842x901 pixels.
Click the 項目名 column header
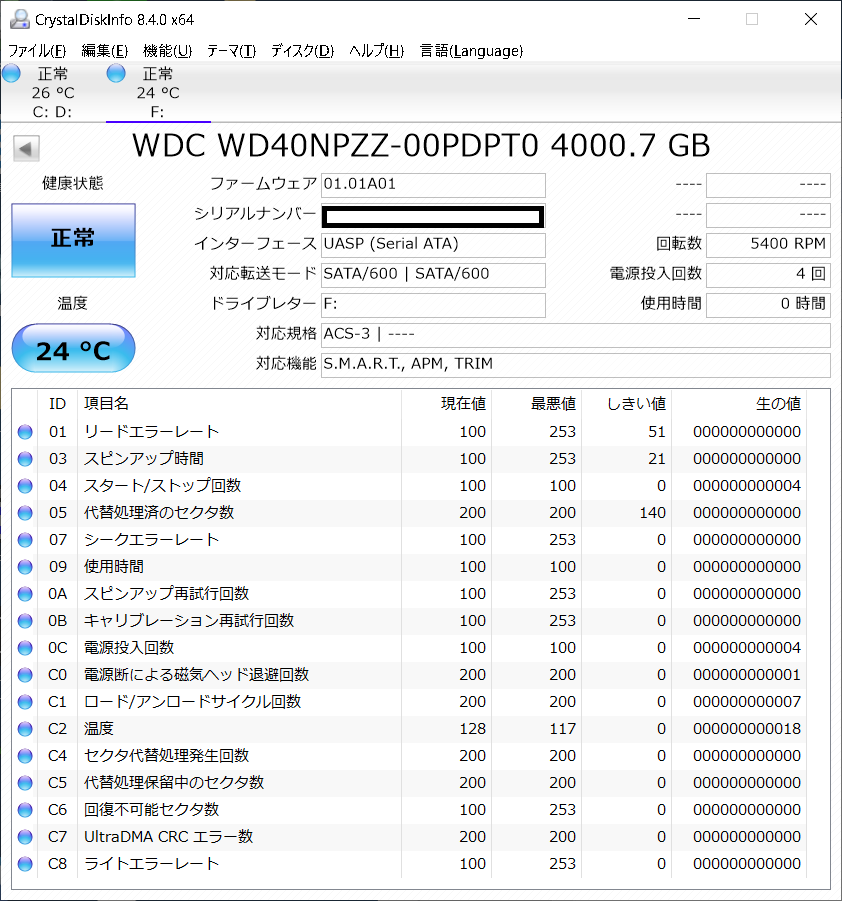coord(239,404)
